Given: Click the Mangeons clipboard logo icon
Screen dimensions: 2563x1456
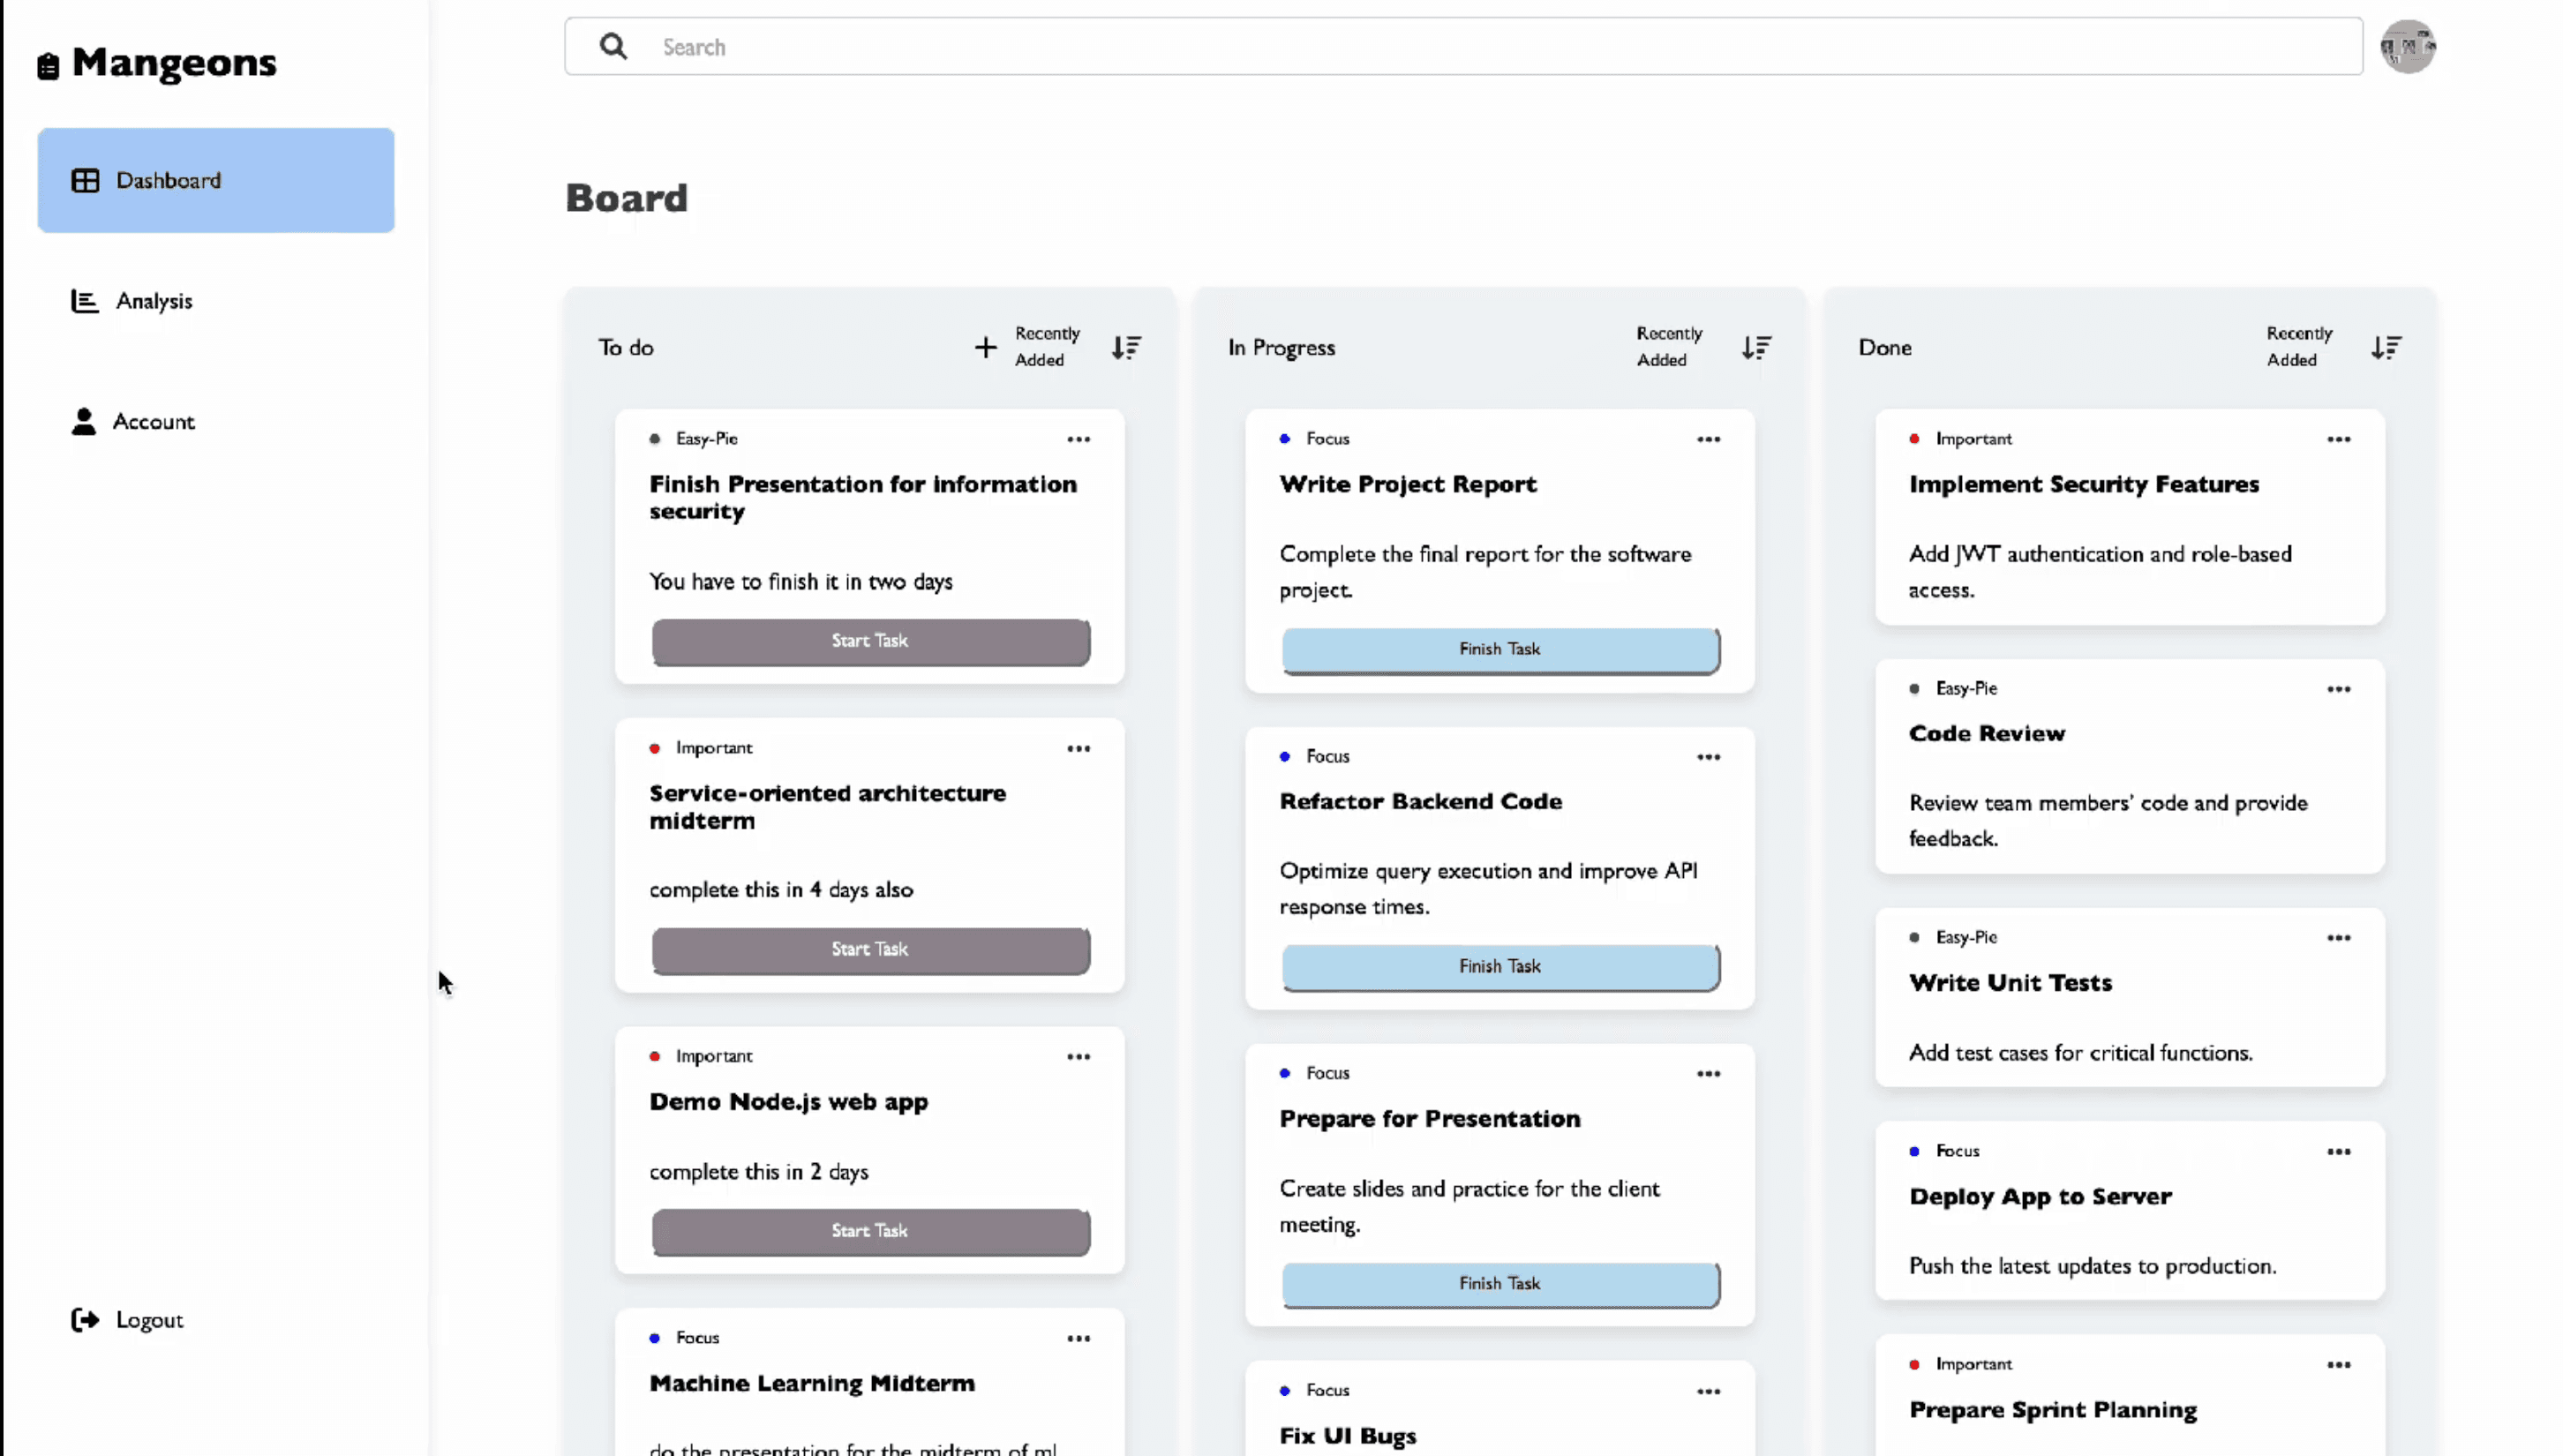Looking at the screenshot, I should click(48, 66).
